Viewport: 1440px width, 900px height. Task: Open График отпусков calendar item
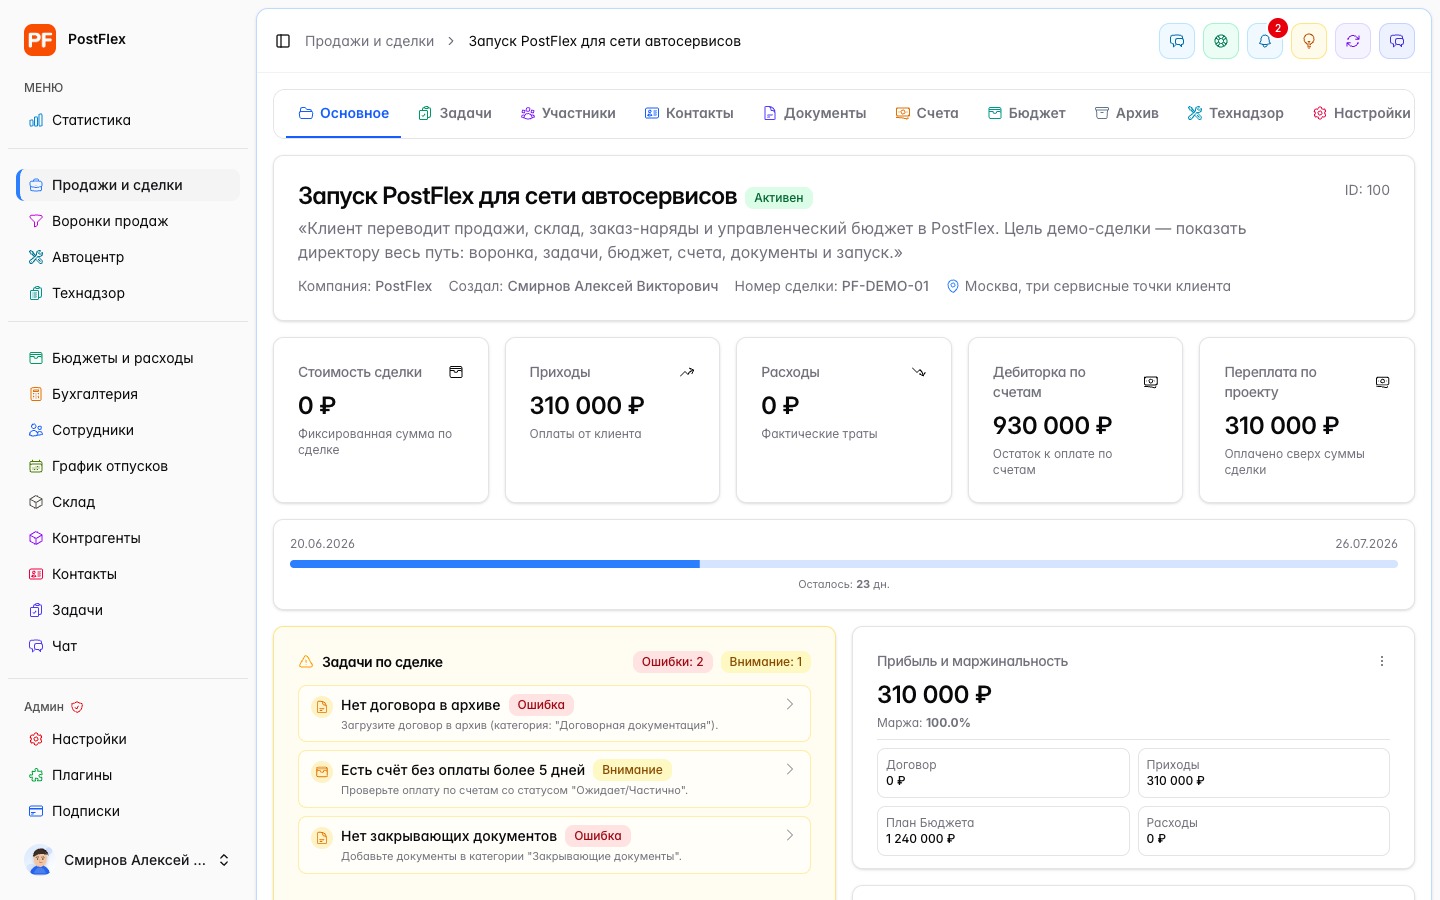(128, 466)
